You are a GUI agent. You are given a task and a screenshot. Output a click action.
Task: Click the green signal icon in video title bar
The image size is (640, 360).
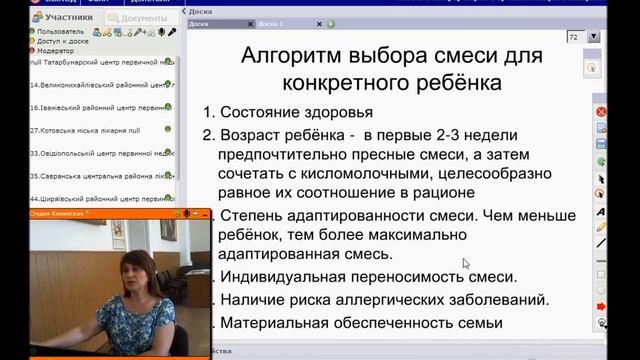pos(177,214)
